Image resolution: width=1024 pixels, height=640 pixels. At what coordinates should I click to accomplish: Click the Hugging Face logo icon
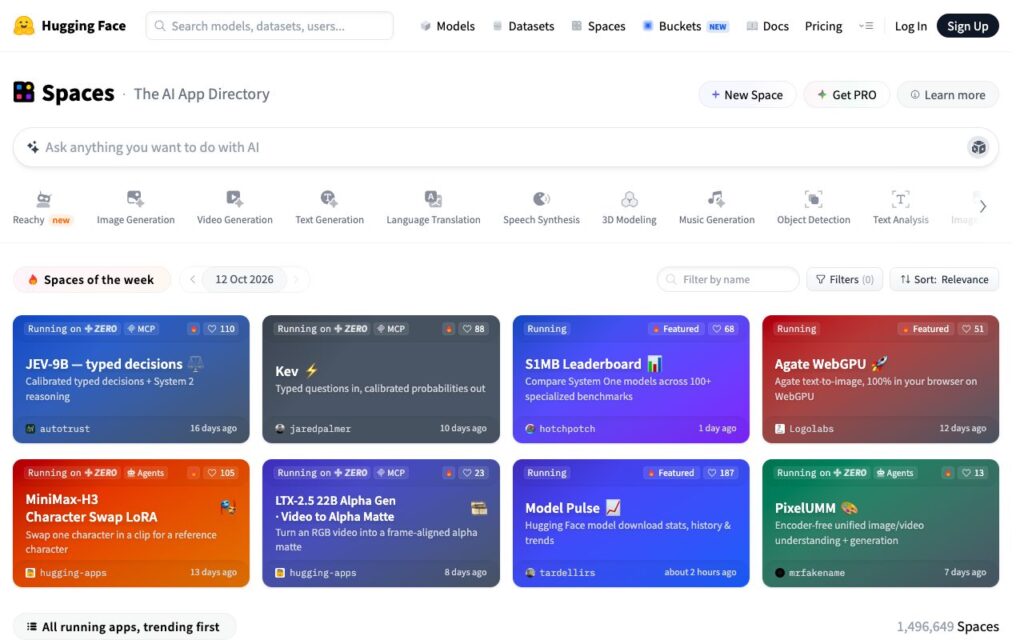pos(24,25)
